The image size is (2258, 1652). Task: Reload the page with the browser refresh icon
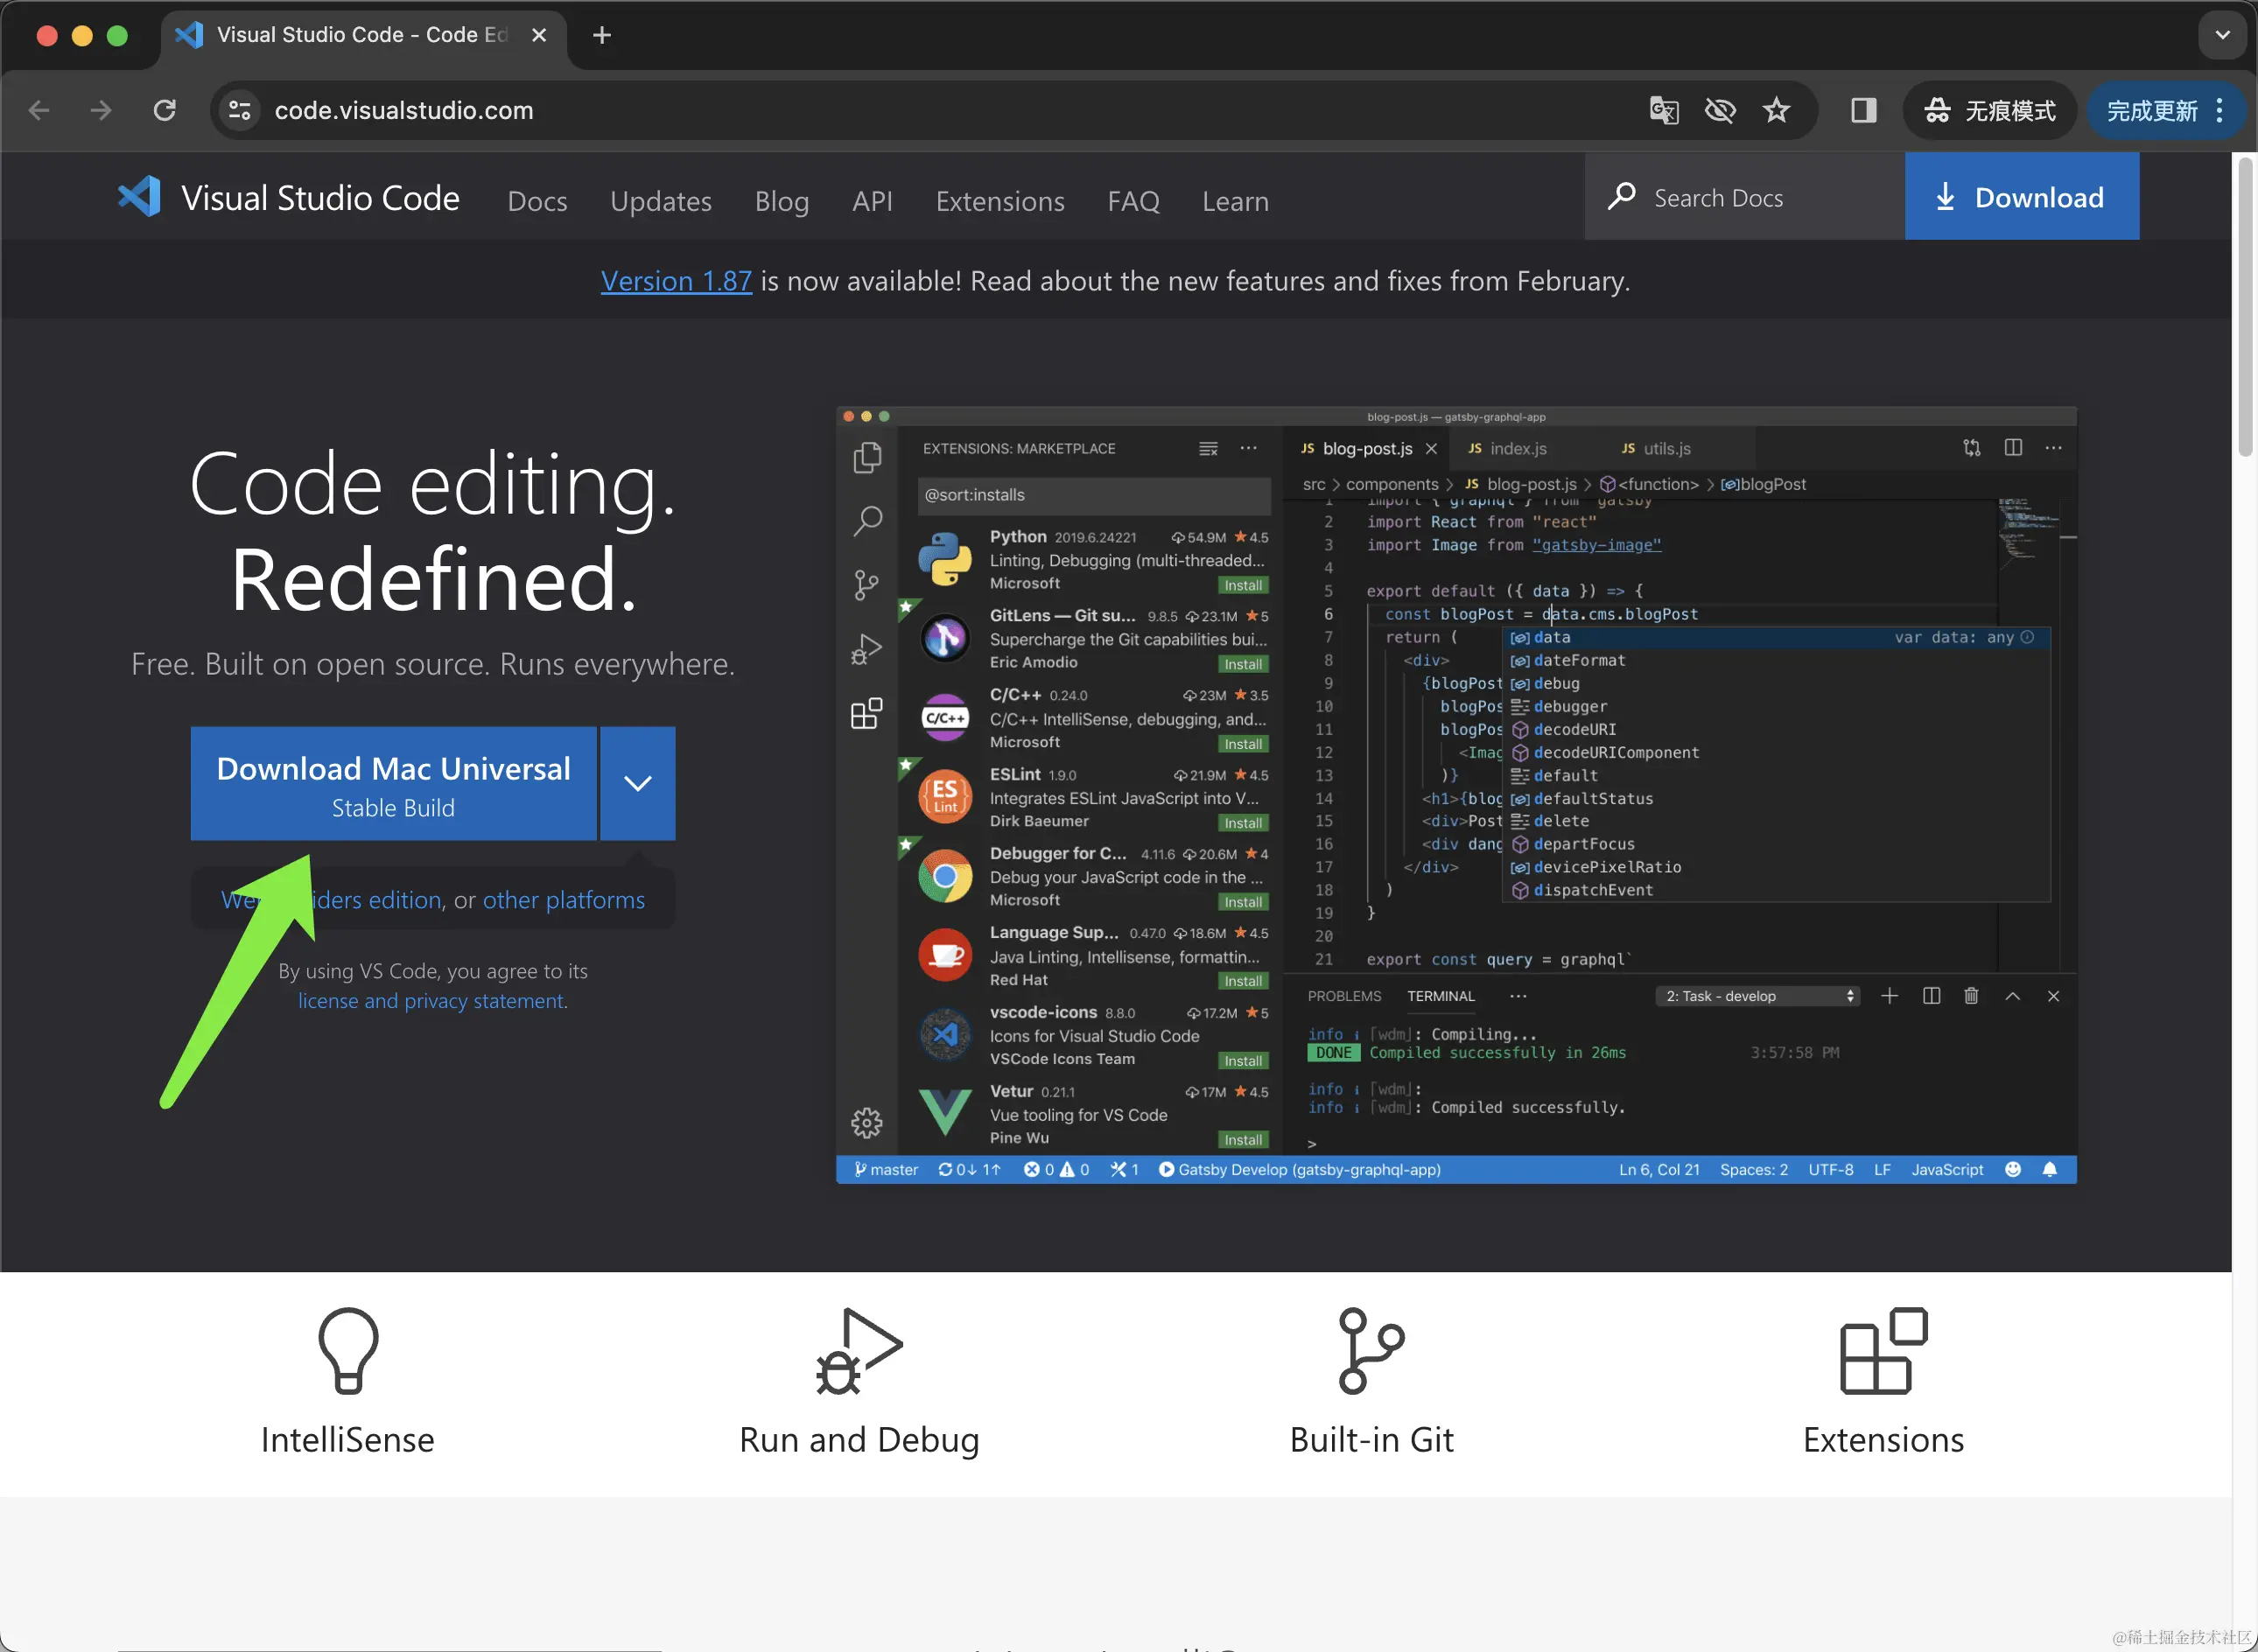165,110
